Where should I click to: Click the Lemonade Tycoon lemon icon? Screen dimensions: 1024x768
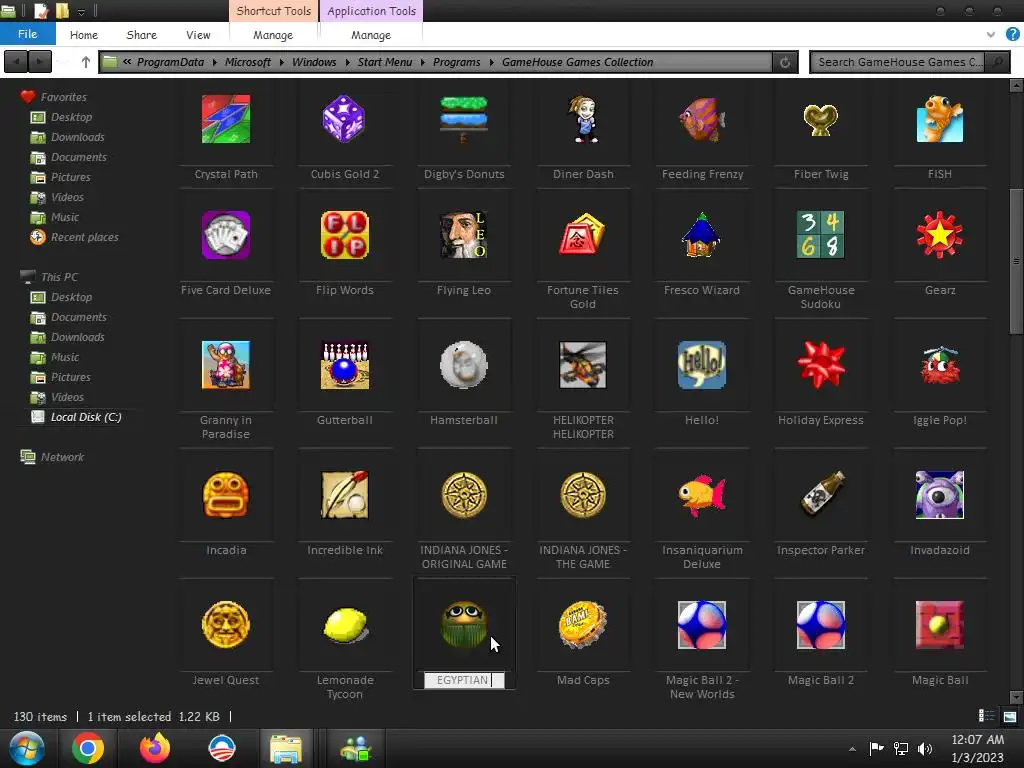point(344,625)
